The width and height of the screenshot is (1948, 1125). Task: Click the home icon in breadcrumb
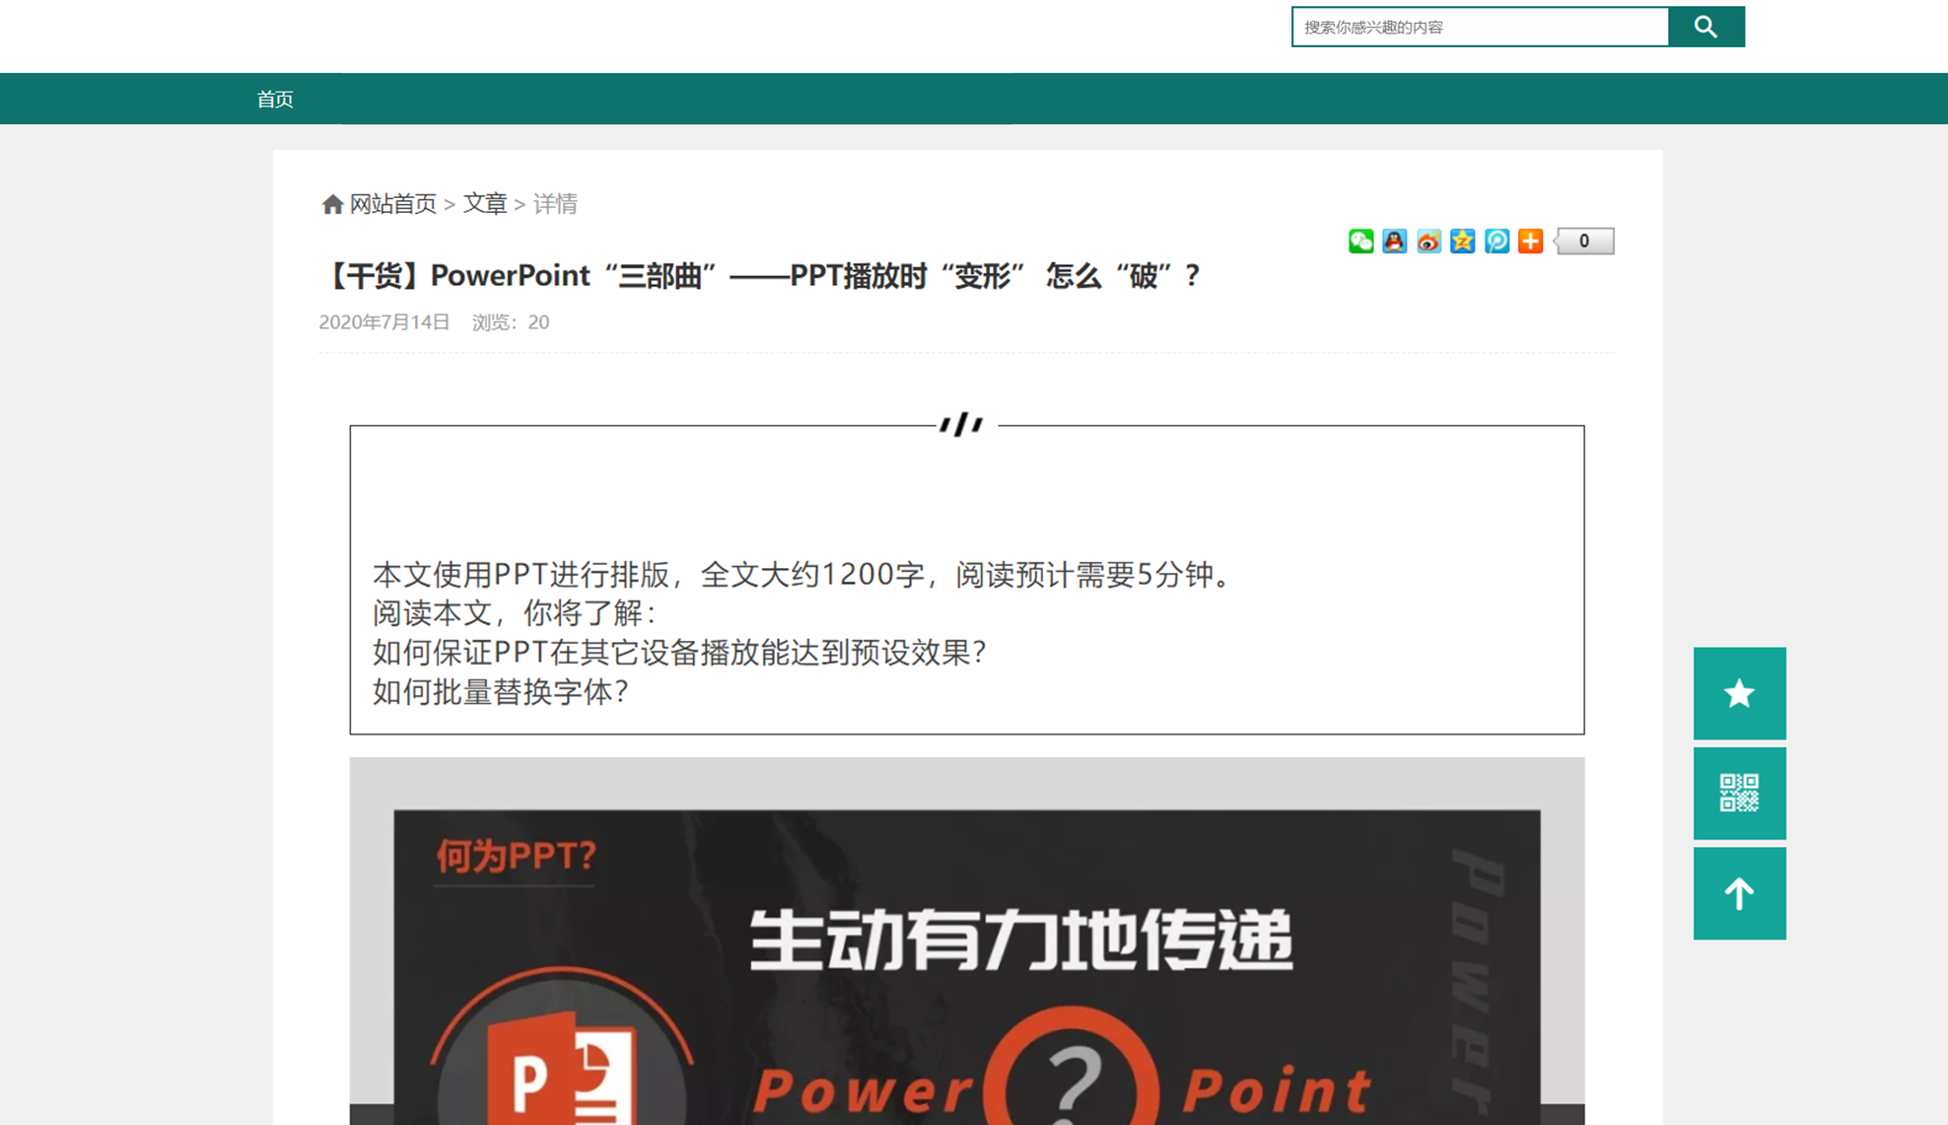[333, 205]
